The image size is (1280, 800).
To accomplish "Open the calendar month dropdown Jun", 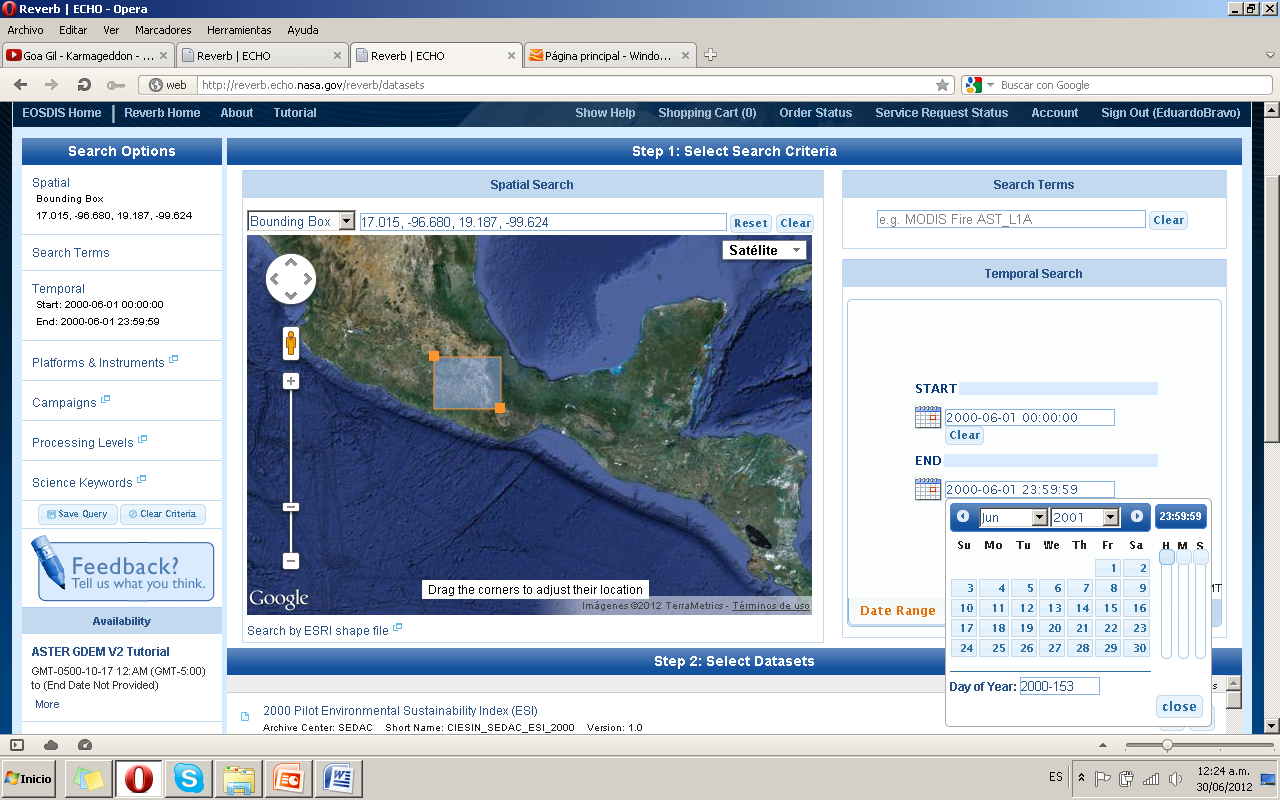I will [x=1013, y=517].
